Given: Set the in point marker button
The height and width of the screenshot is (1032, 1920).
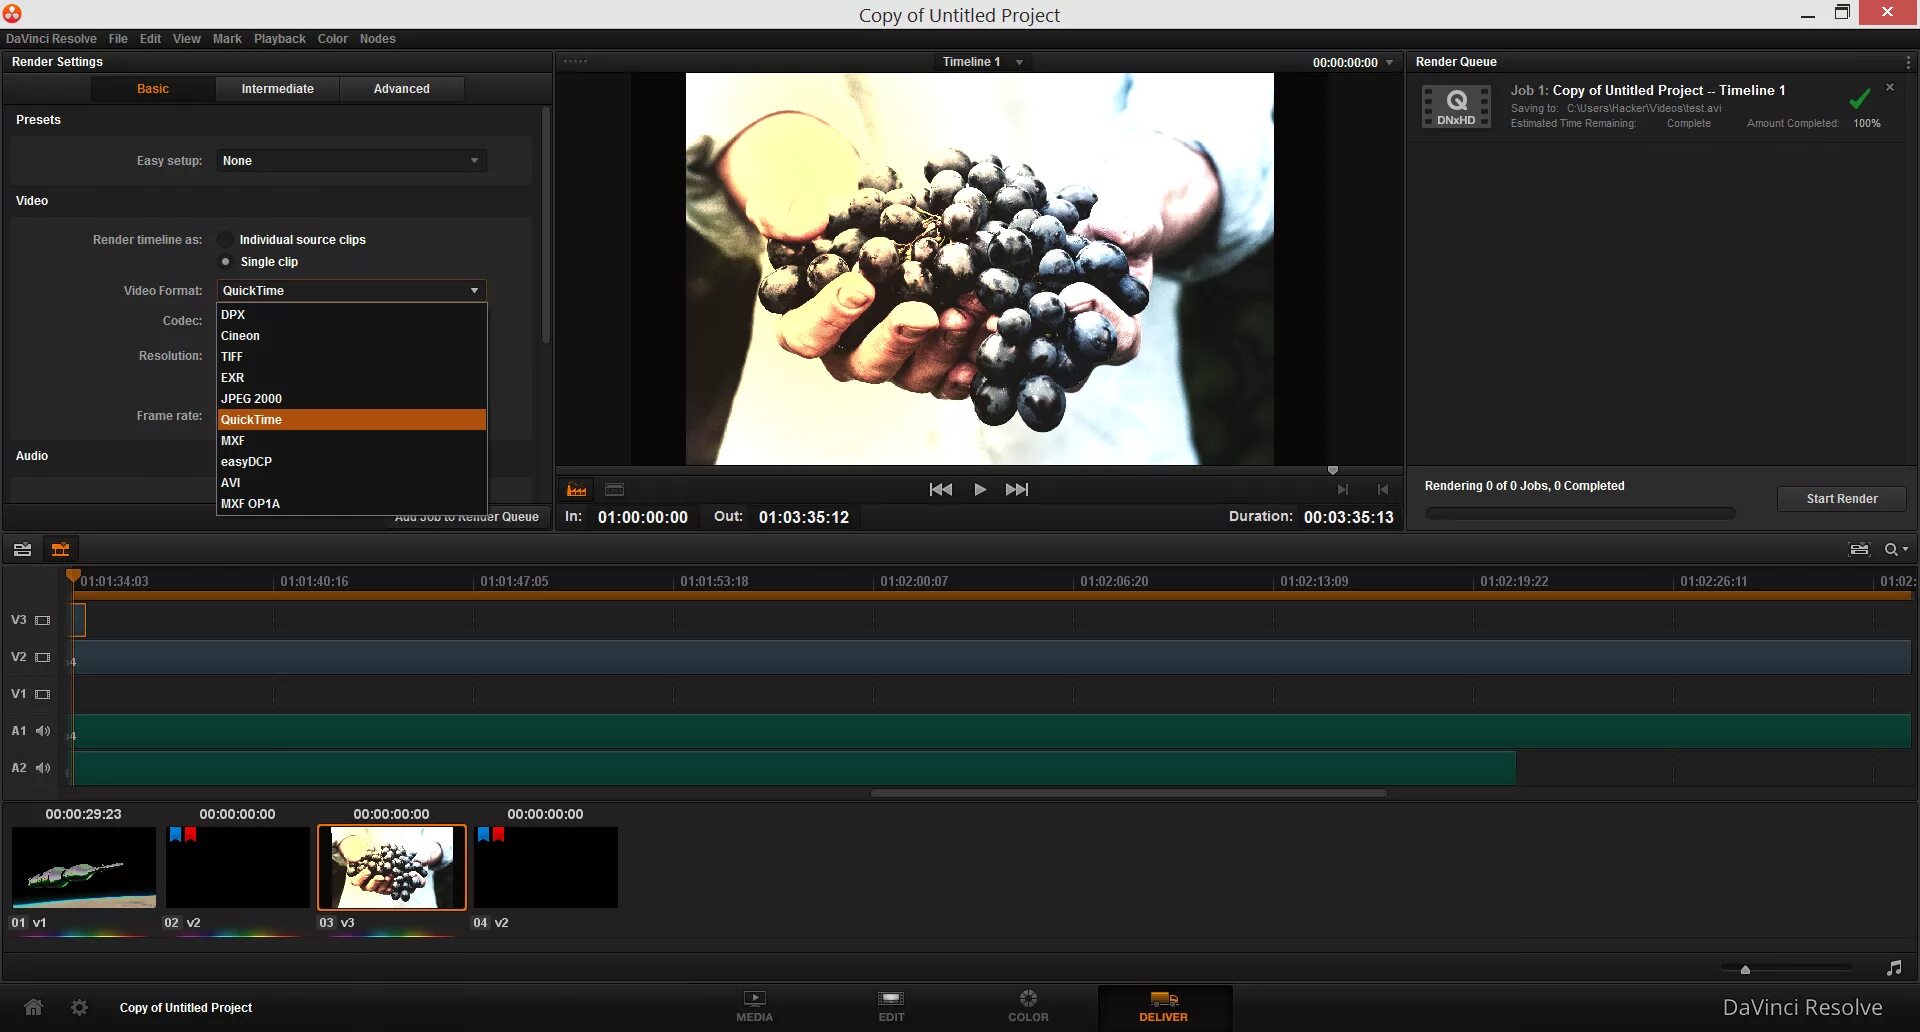Looking at the screenshot, I should 1383,489.
